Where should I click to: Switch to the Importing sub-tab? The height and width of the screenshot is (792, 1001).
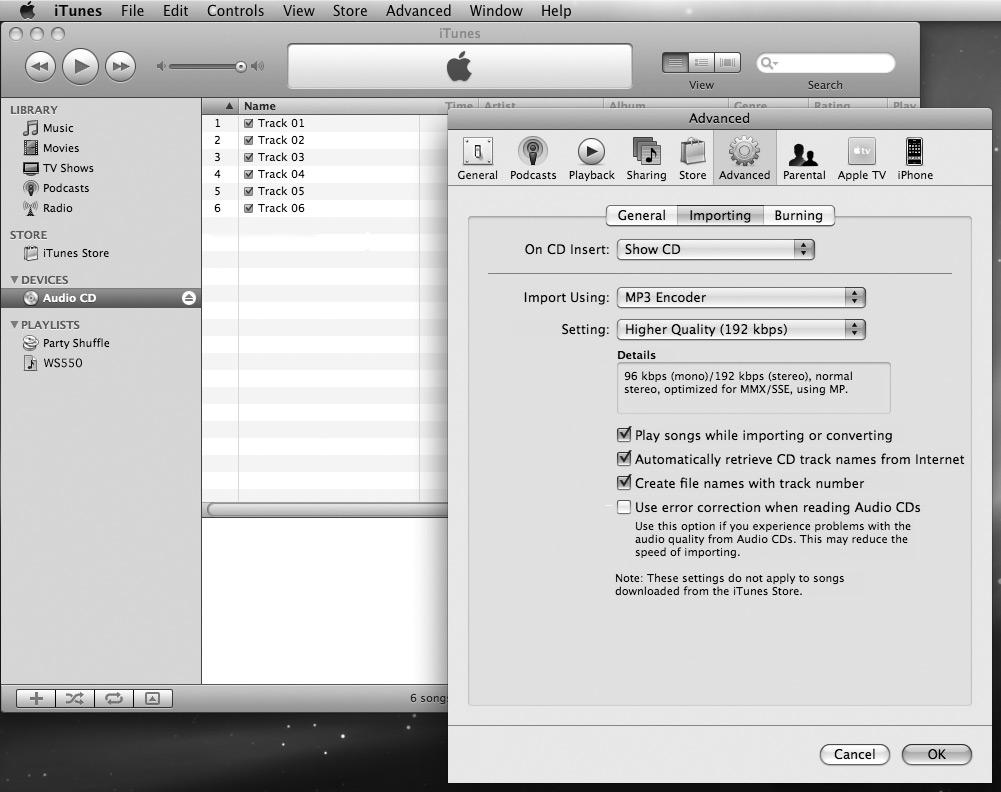click(720, 216)
